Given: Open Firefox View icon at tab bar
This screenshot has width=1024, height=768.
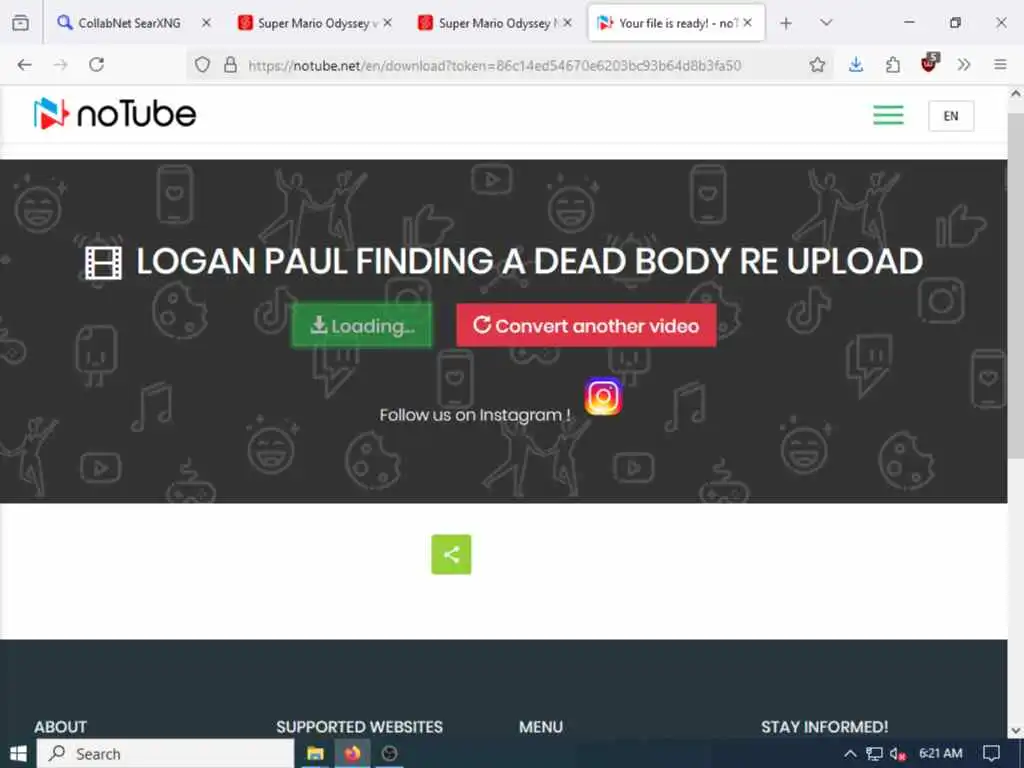Looking at the screenshot, I should click(x=21, y=23).
